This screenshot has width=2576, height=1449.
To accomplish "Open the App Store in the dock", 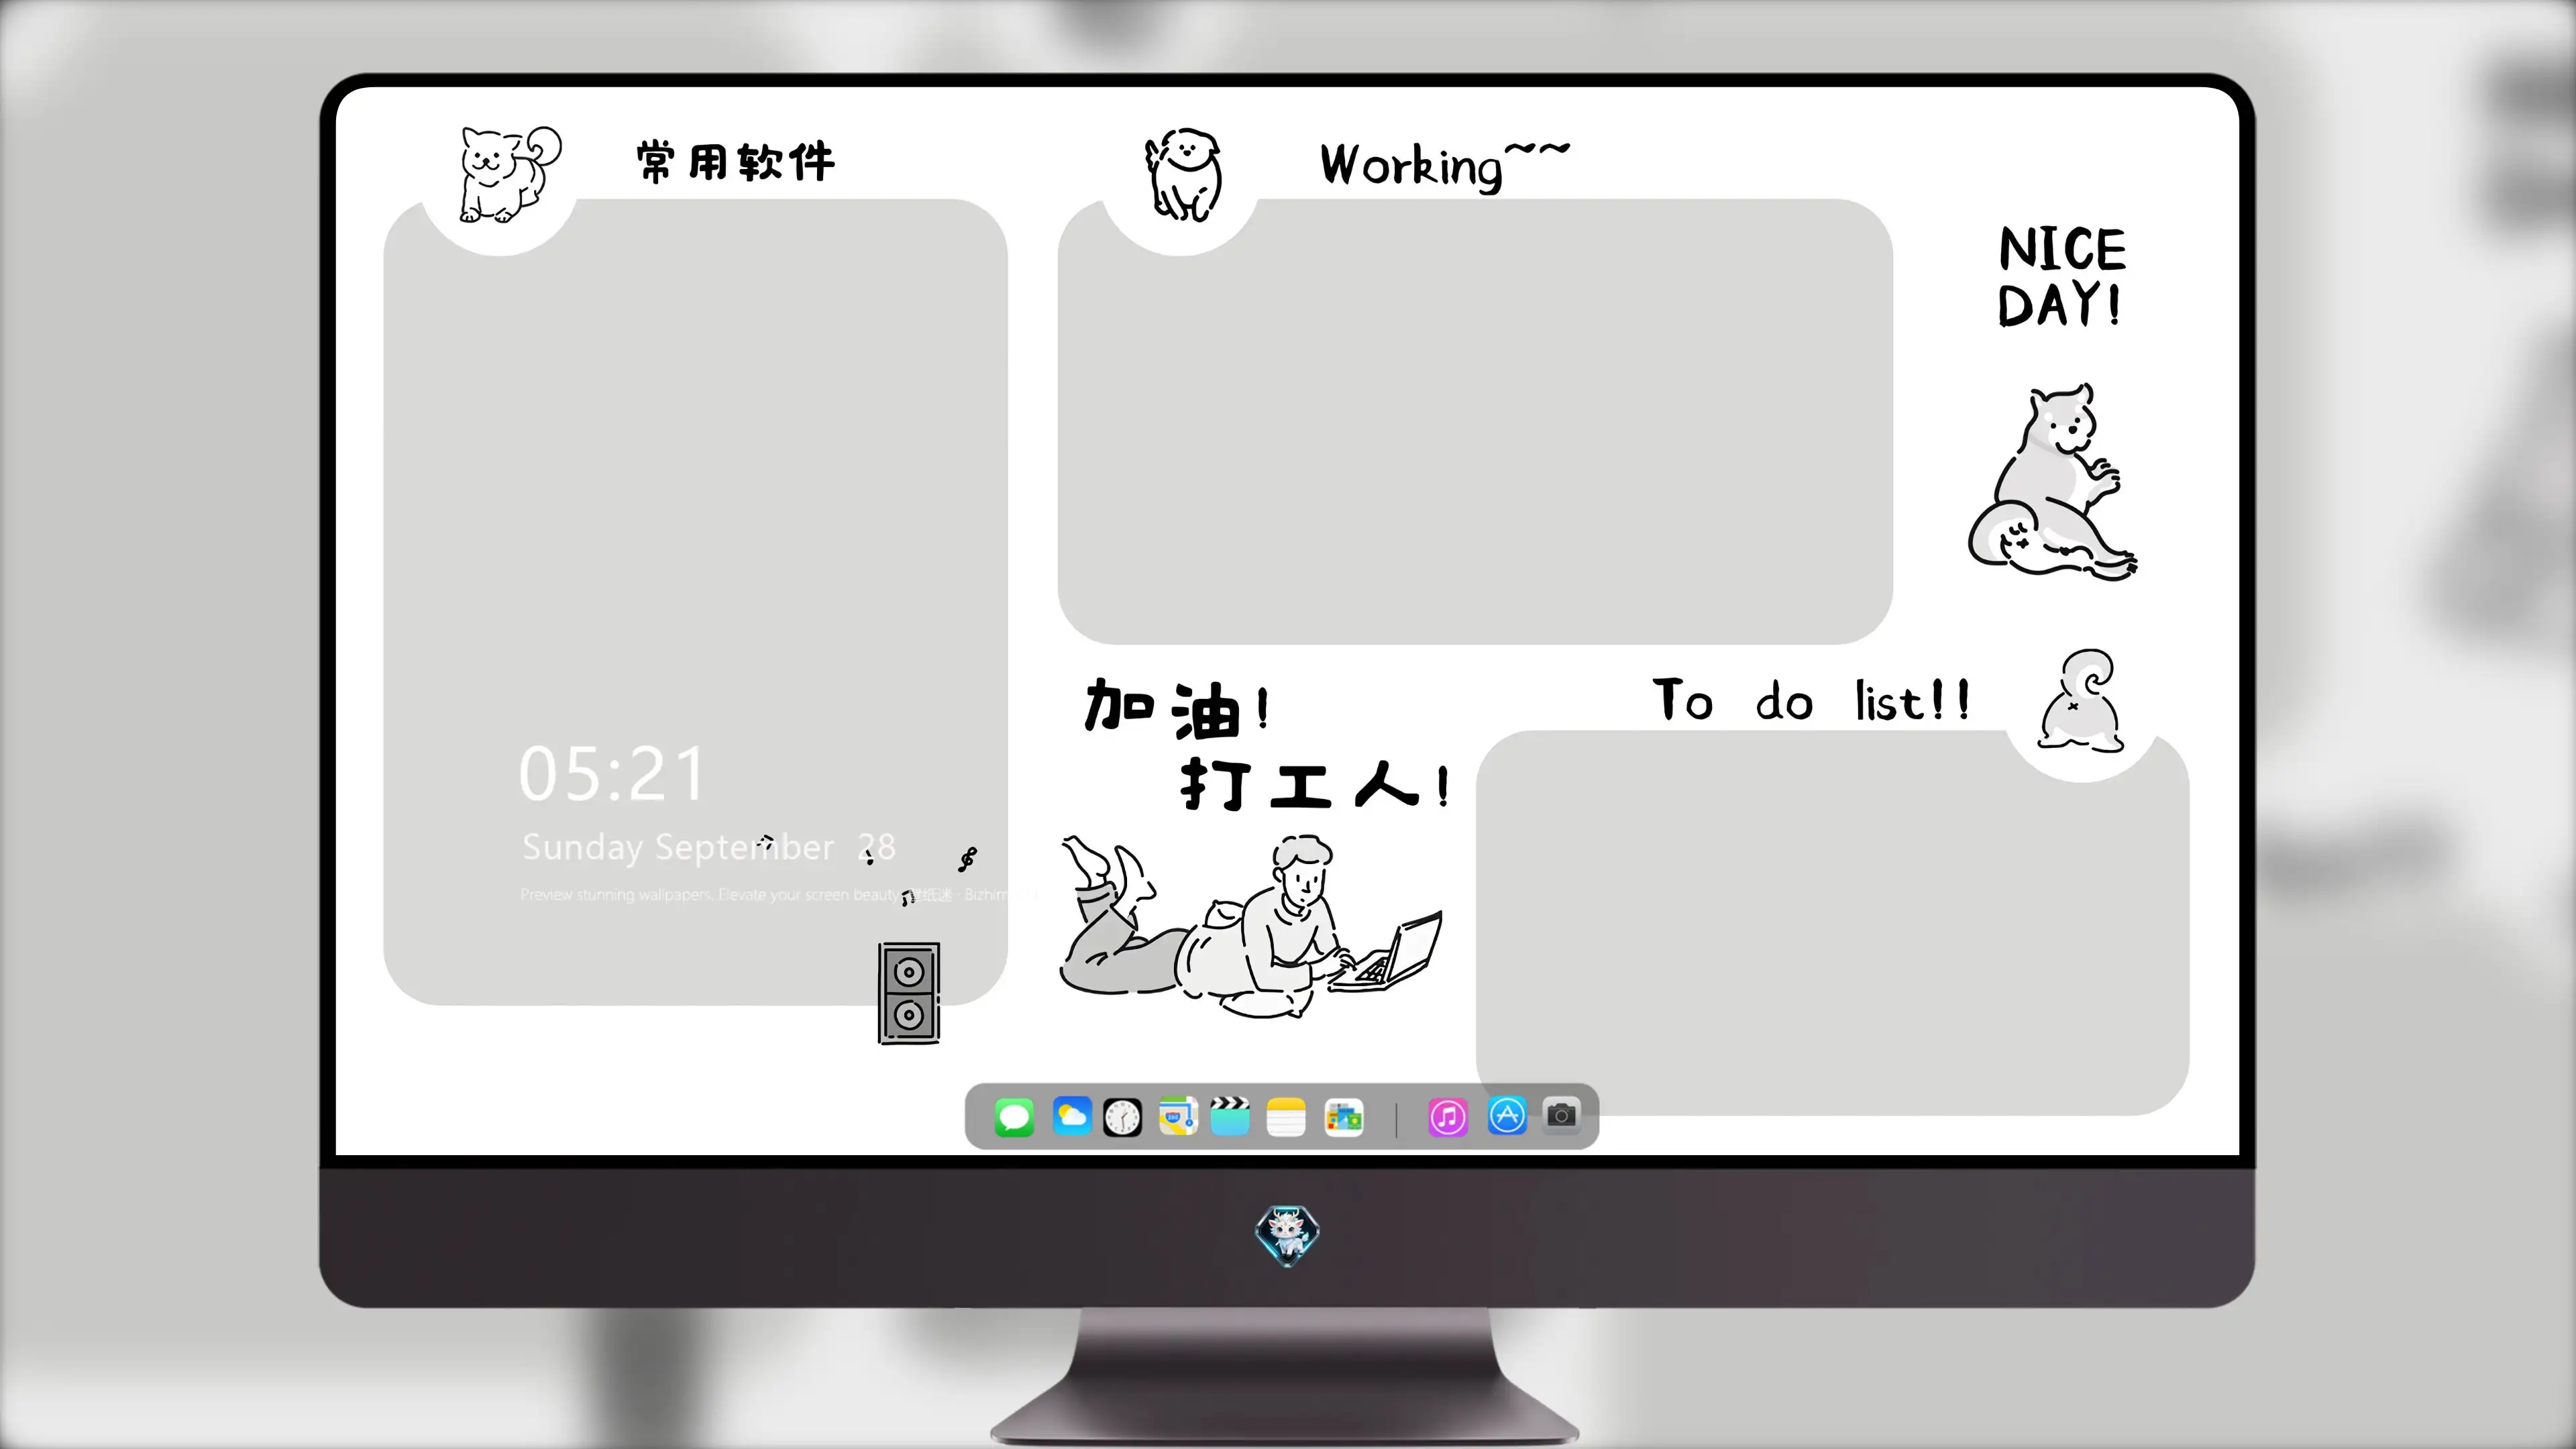I will point(1507,1116).
